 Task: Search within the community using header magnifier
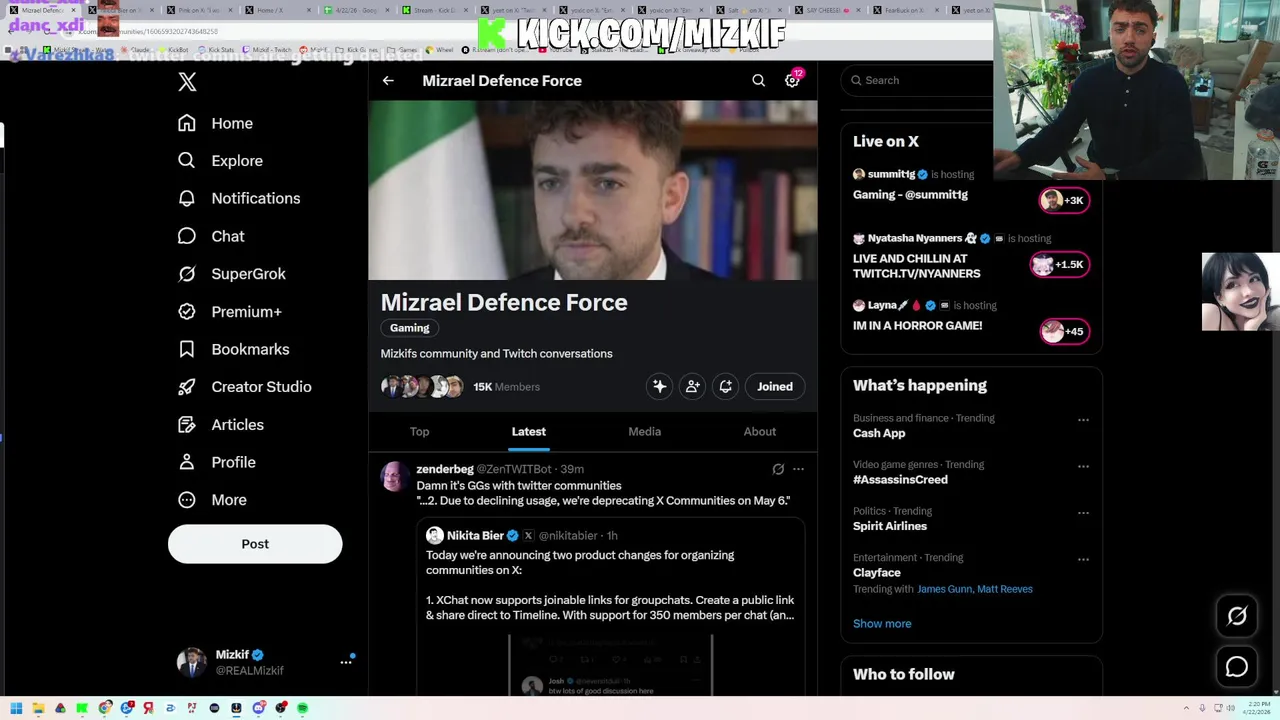(x=758, y=80)
